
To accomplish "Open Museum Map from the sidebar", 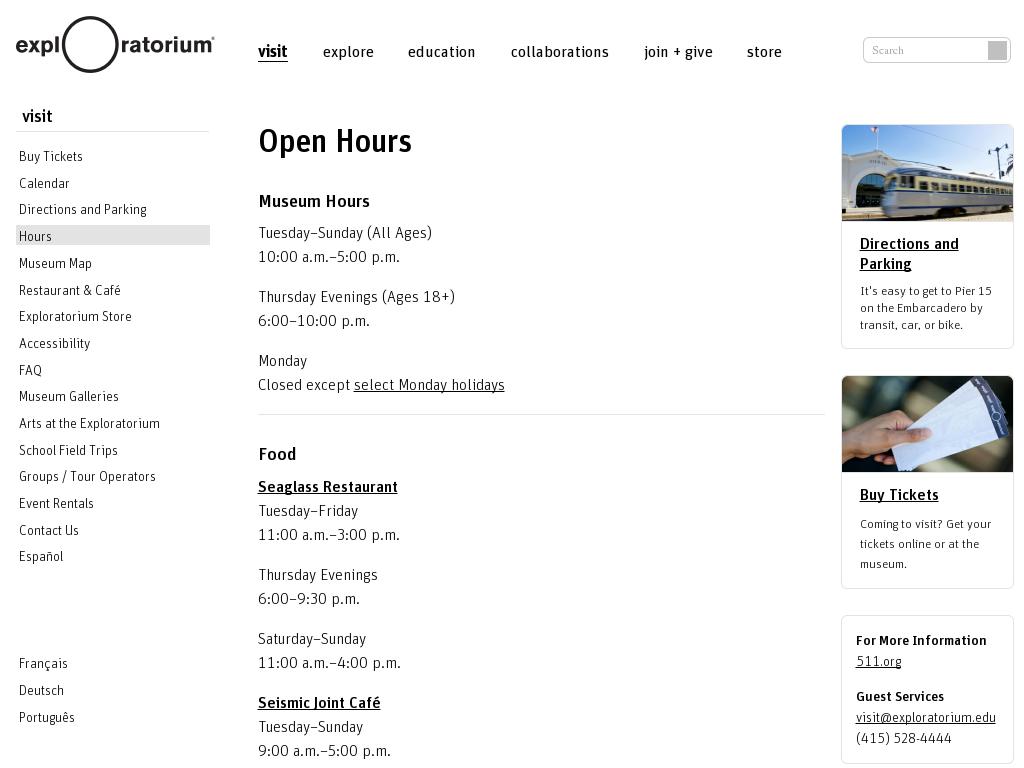I will click(55, 263).
